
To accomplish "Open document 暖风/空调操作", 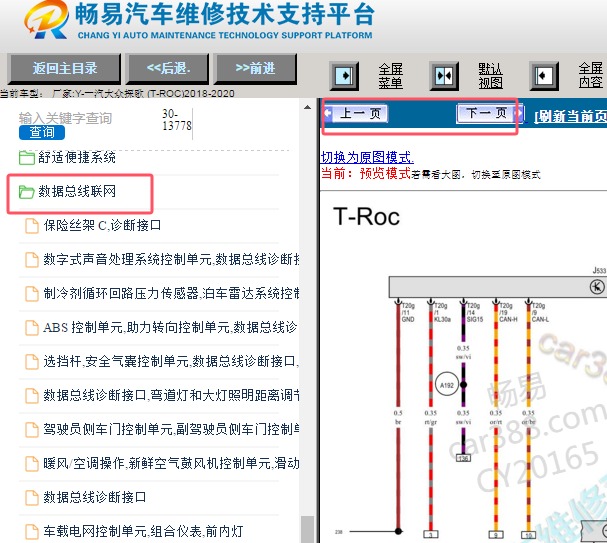I will click(x=162, y=463).
